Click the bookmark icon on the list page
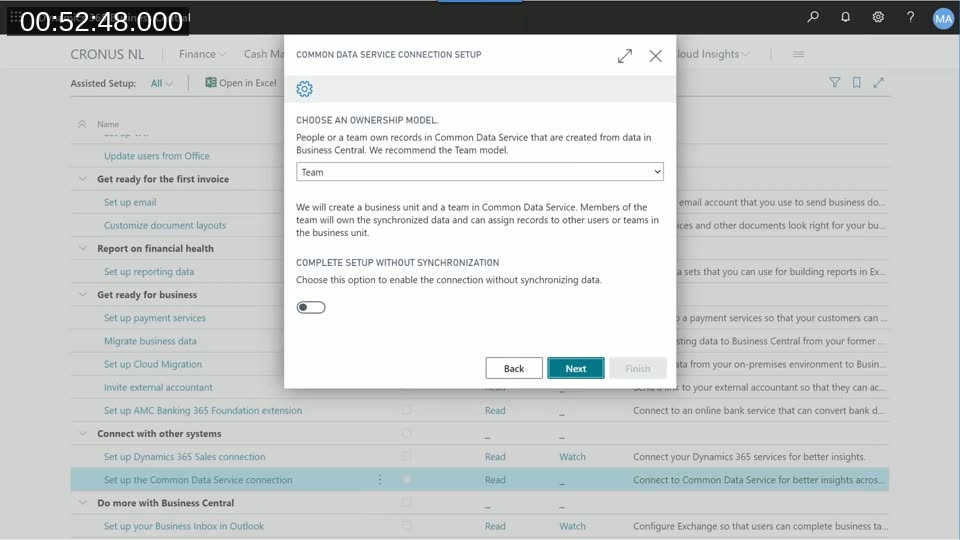Viewport: 960px width, 540px height. [x=857, y=82]
